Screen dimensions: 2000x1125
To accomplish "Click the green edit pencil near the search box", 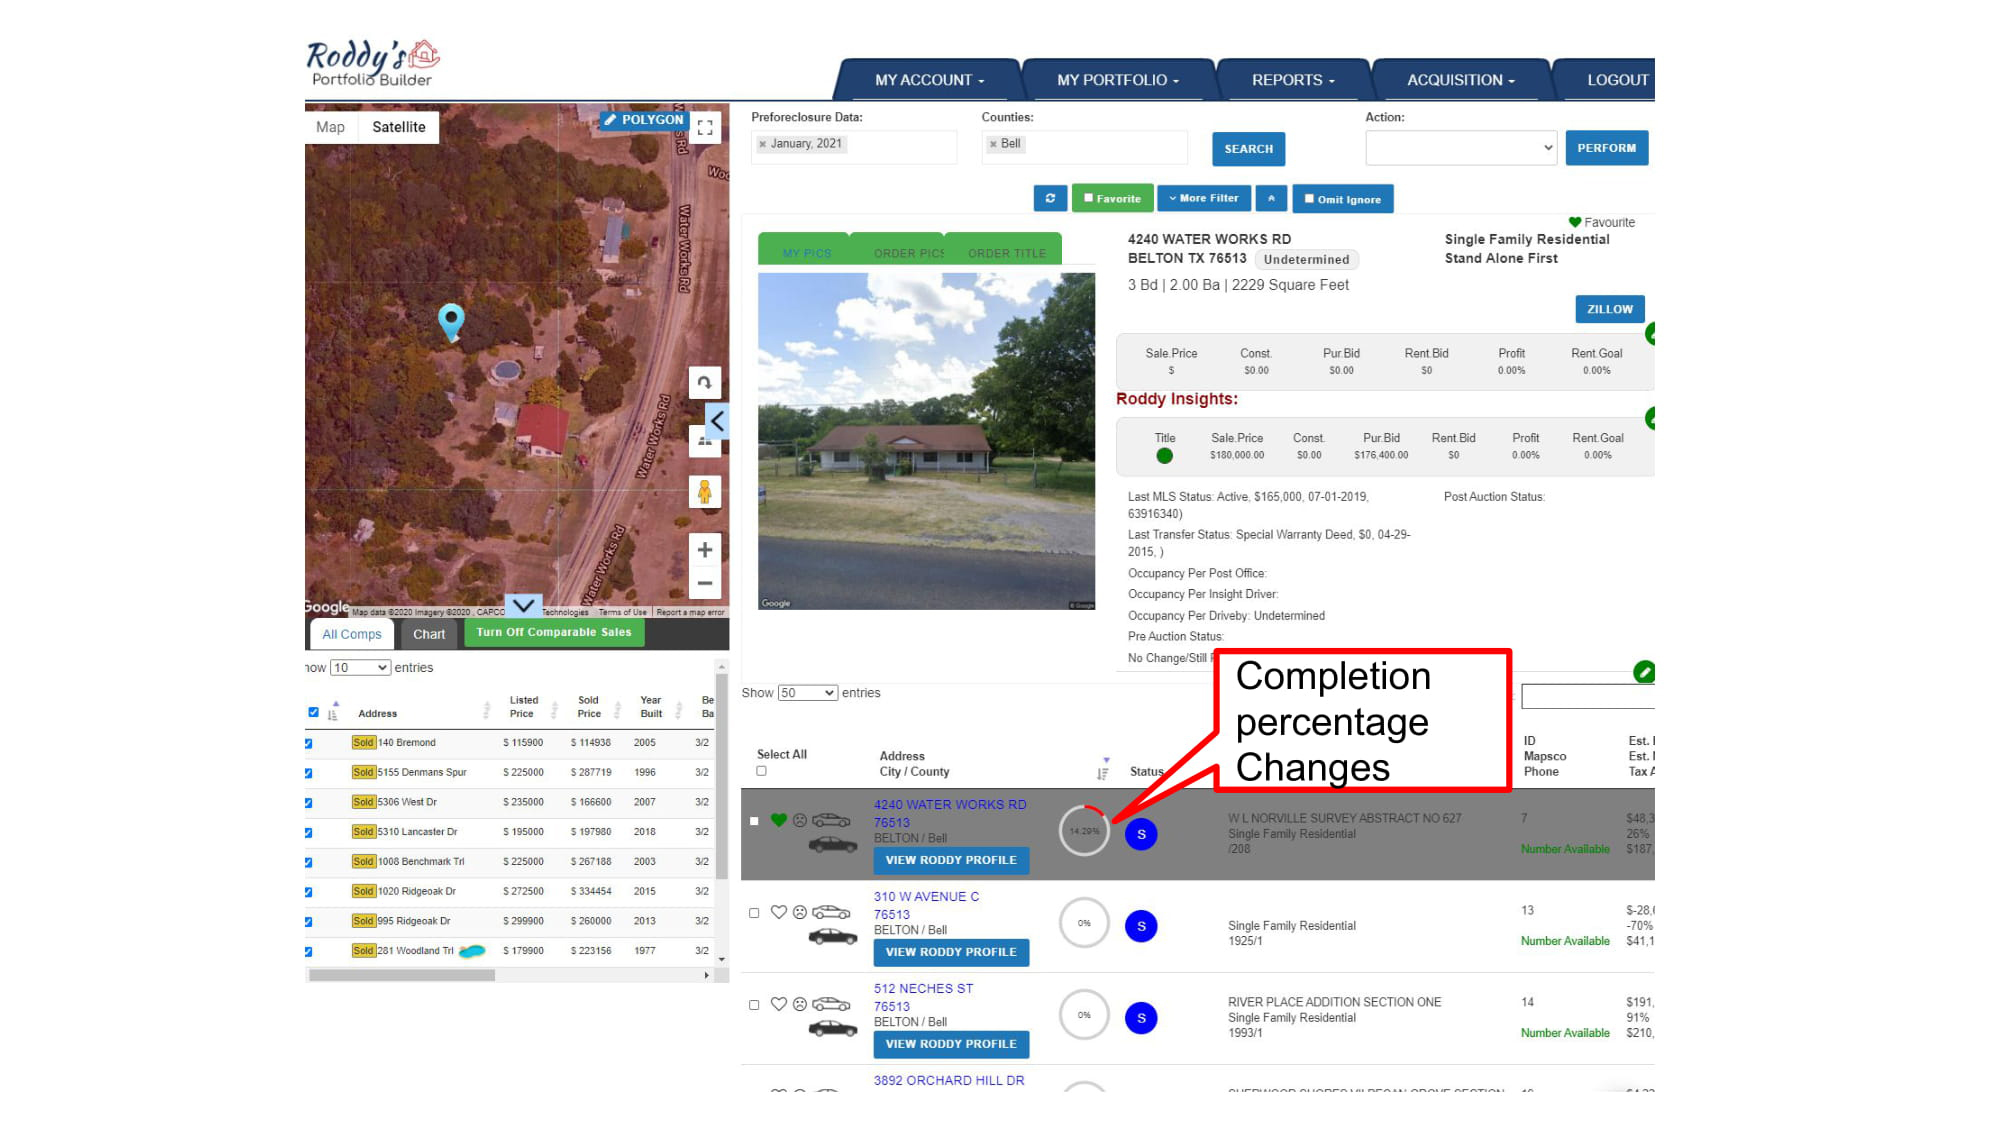I will pos(1644,672).
